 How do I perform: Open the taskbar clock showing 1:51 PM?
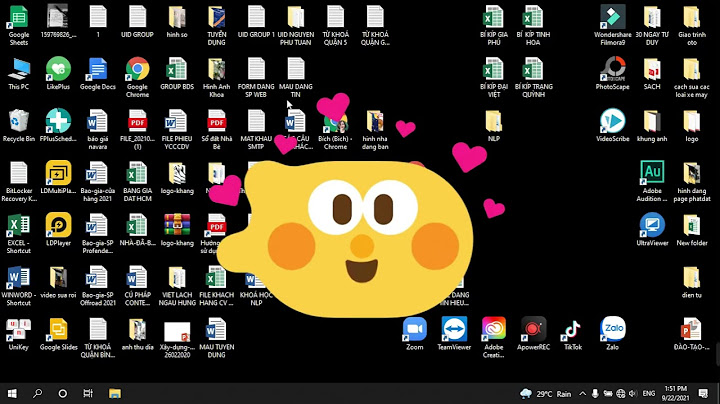(x=675, y=393)
